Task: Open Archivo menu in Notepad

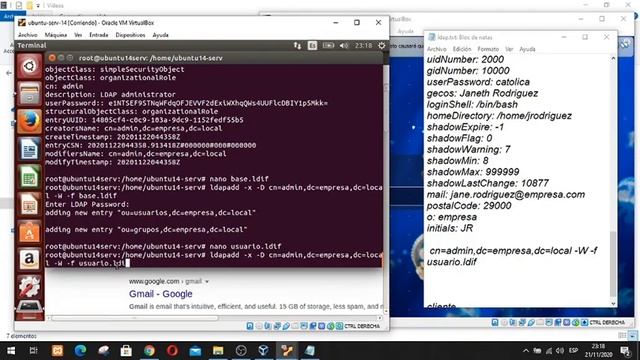Action: tap(436, 49)
